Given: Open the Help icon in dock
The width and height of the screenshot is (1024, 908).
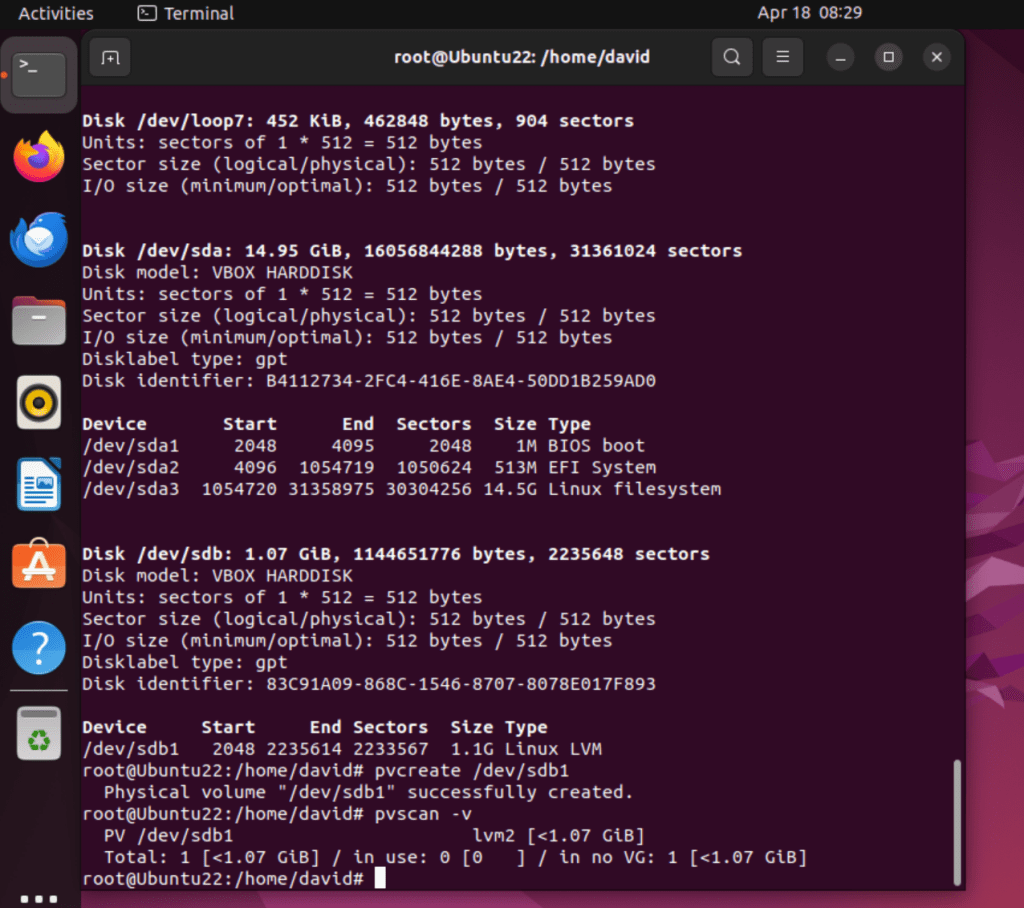Looking at the screenshot, I should click(x=39, y=649).
